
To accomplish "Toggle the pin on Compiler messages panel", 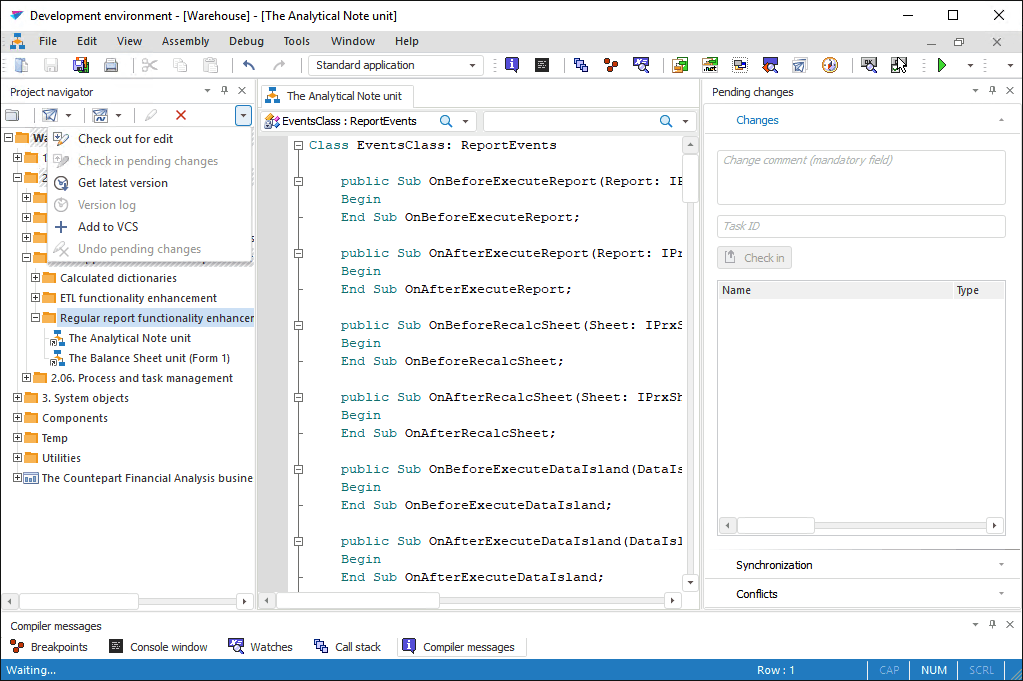I will [992, 625].
